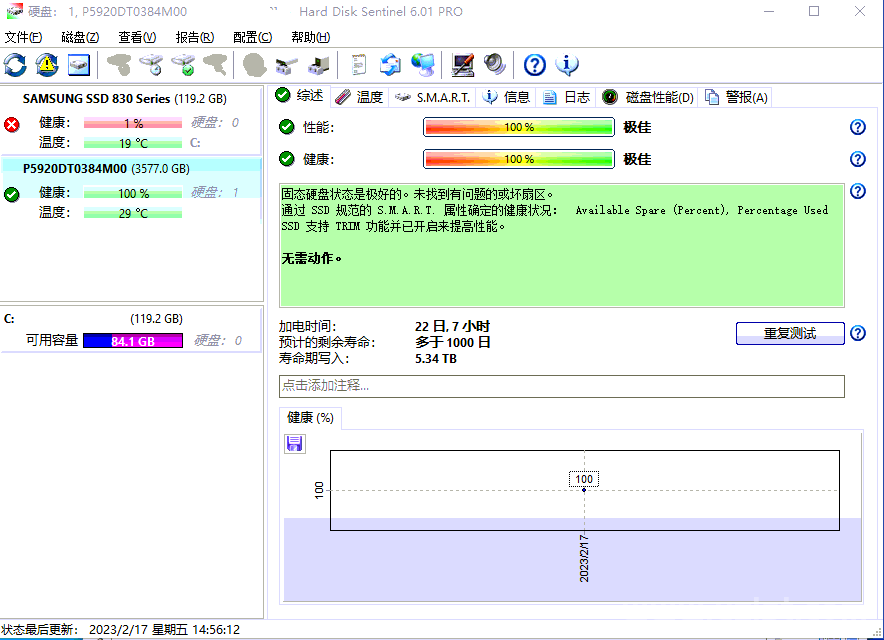Click the 重复测试 button
This screenshot has width=884, height=640.
[x=790, y=333]
